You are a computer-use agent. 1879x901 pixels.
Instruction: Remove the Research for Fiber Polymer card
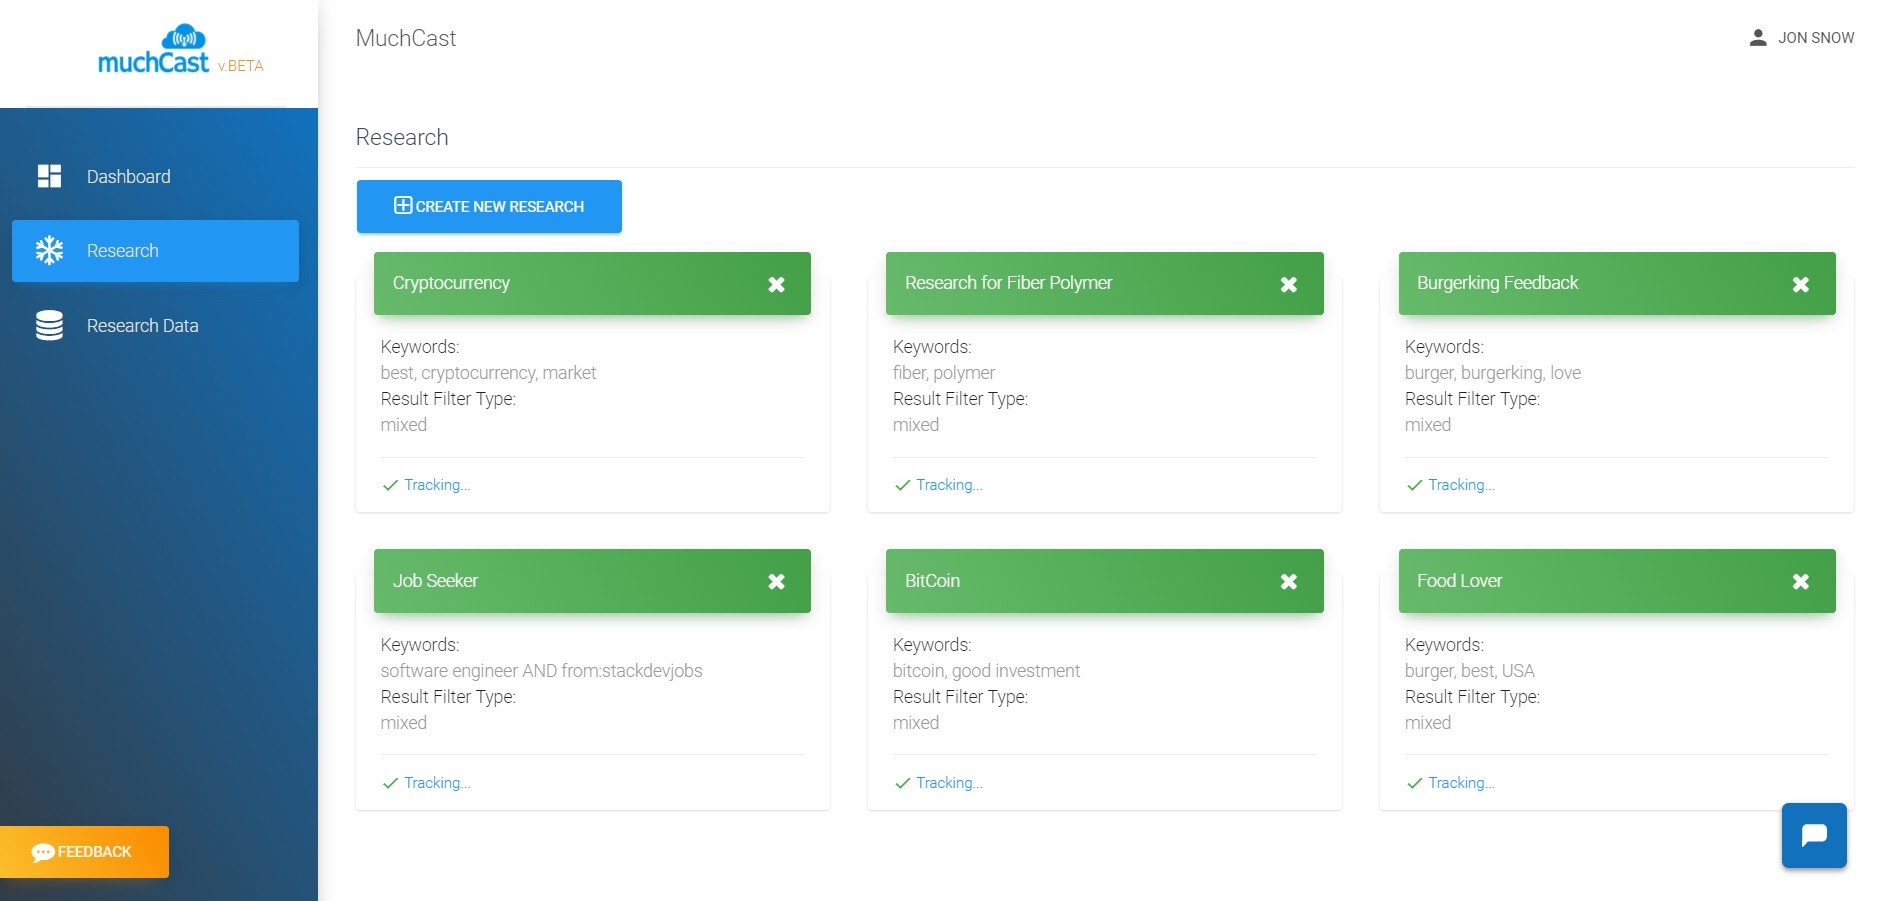click(1288, 285)
